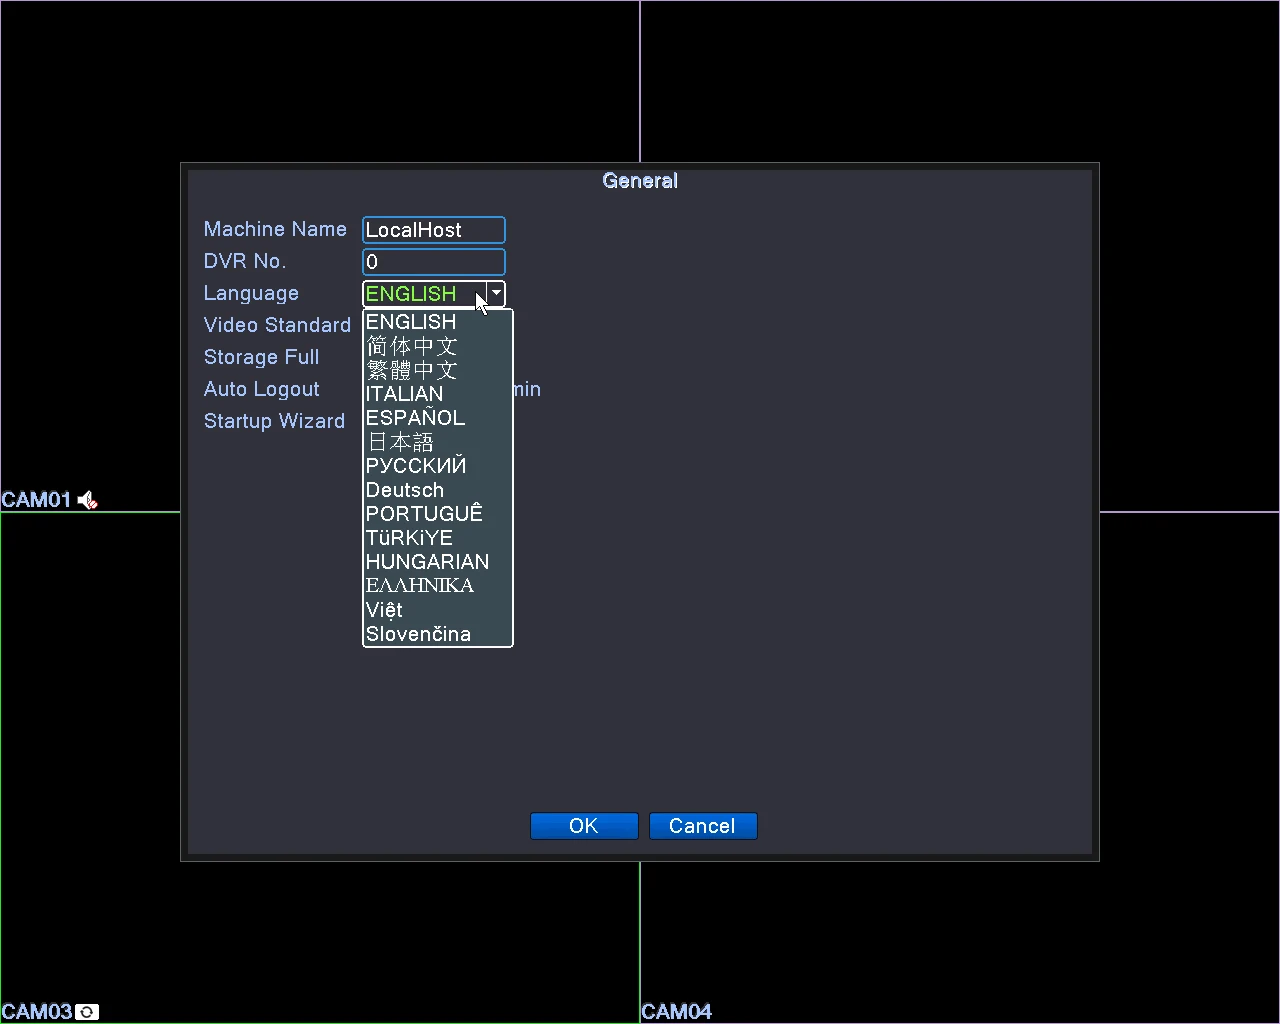Choose ESPAÑOL in the language list

tap(438, 418)
